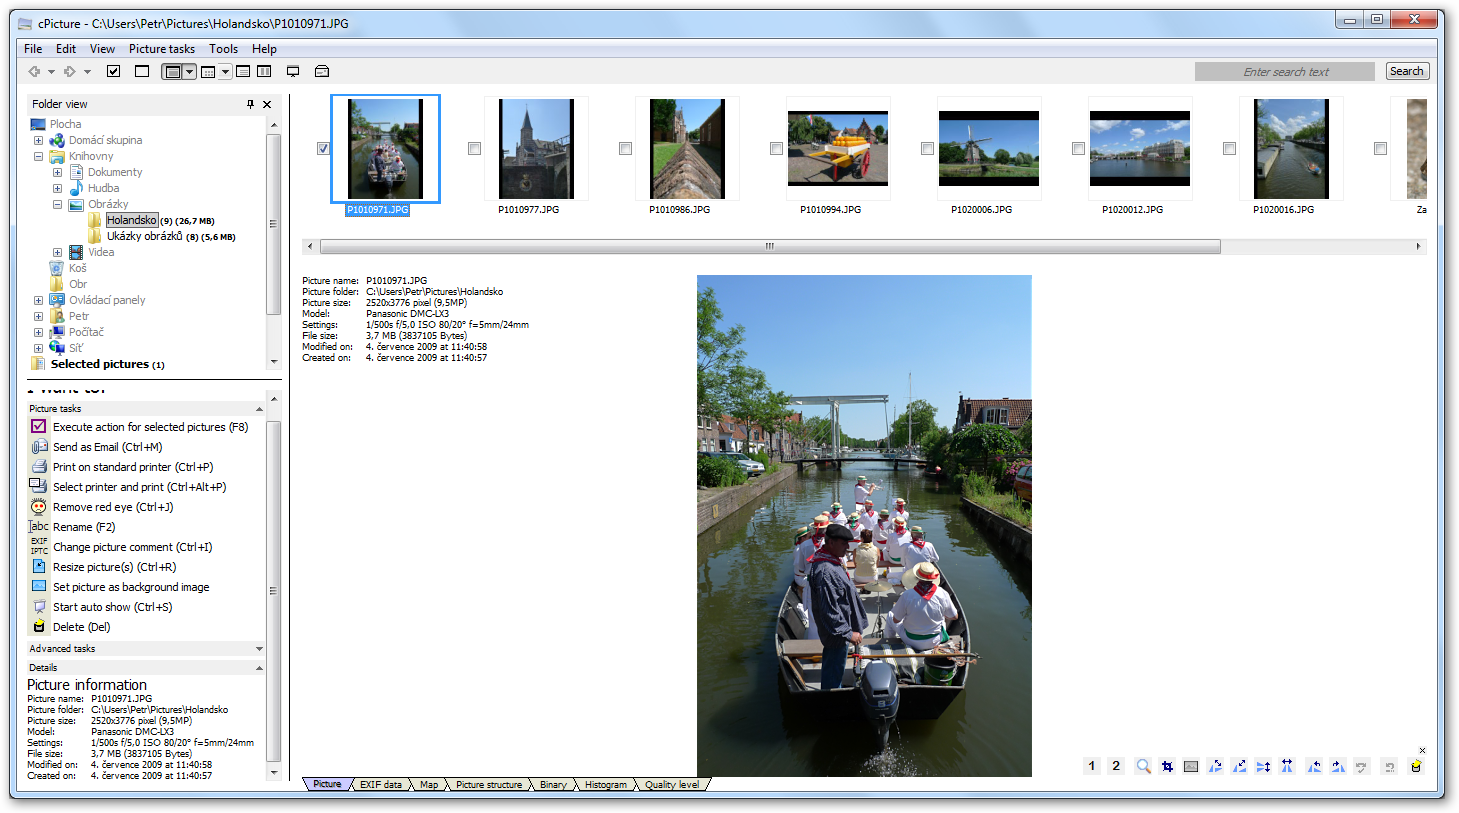The height and width of the screenshot is (813, 1459).
Task: Select the P1020006.JPG windmill thumbnail
Action: 988,148
